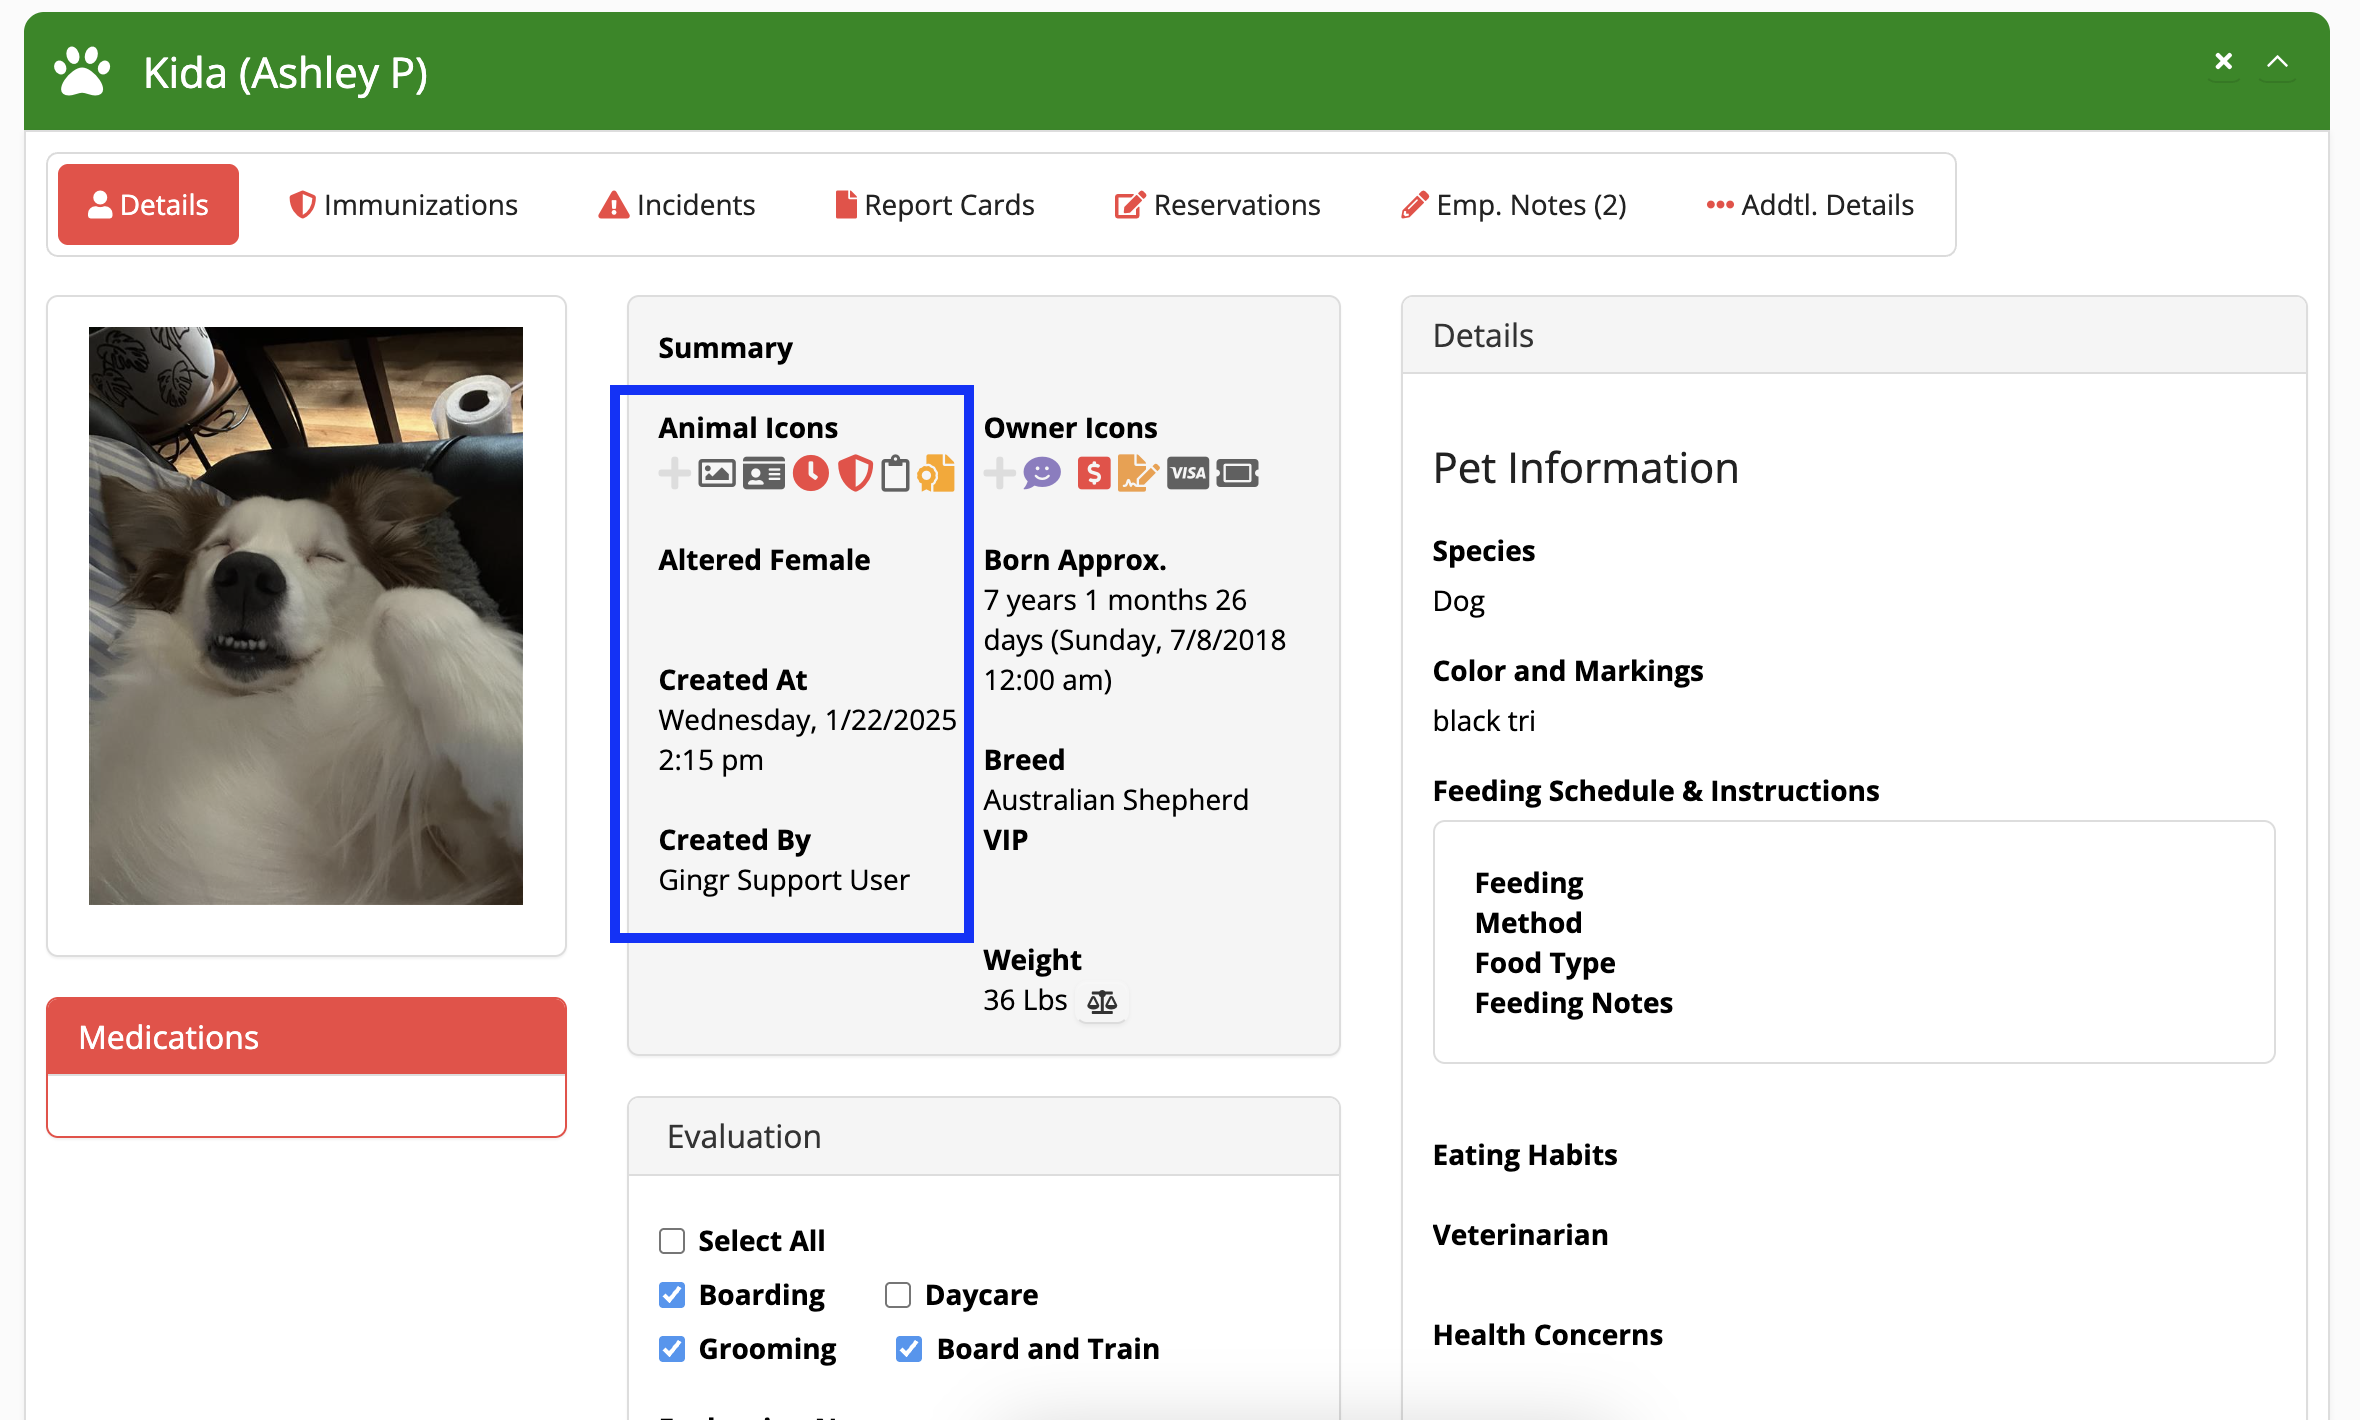Screen dimensions: 2360x1420
Task: Uncheck the Grooming checkbox
Action: coord(672,1349)
